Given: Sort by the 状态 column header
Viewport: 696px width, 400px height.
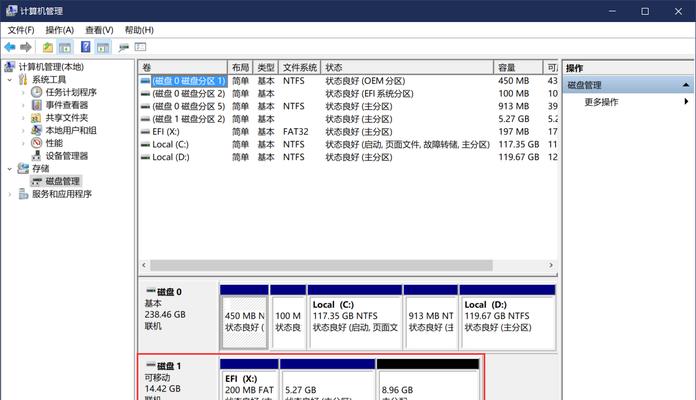Looking at the screenshot, I should (x=407, y=67).
